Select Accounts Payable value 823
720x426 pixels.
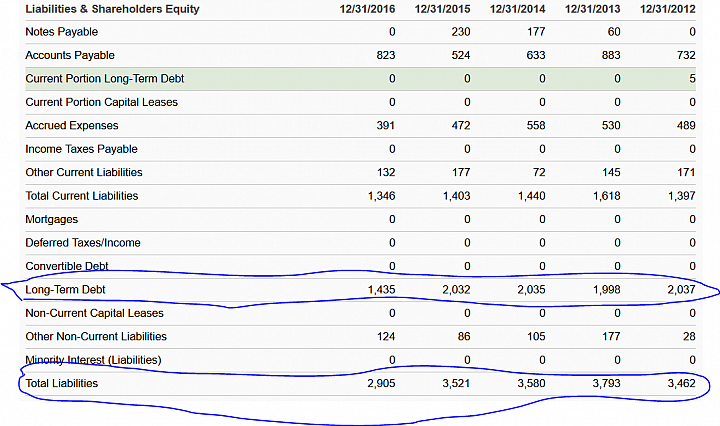point(386,56)
